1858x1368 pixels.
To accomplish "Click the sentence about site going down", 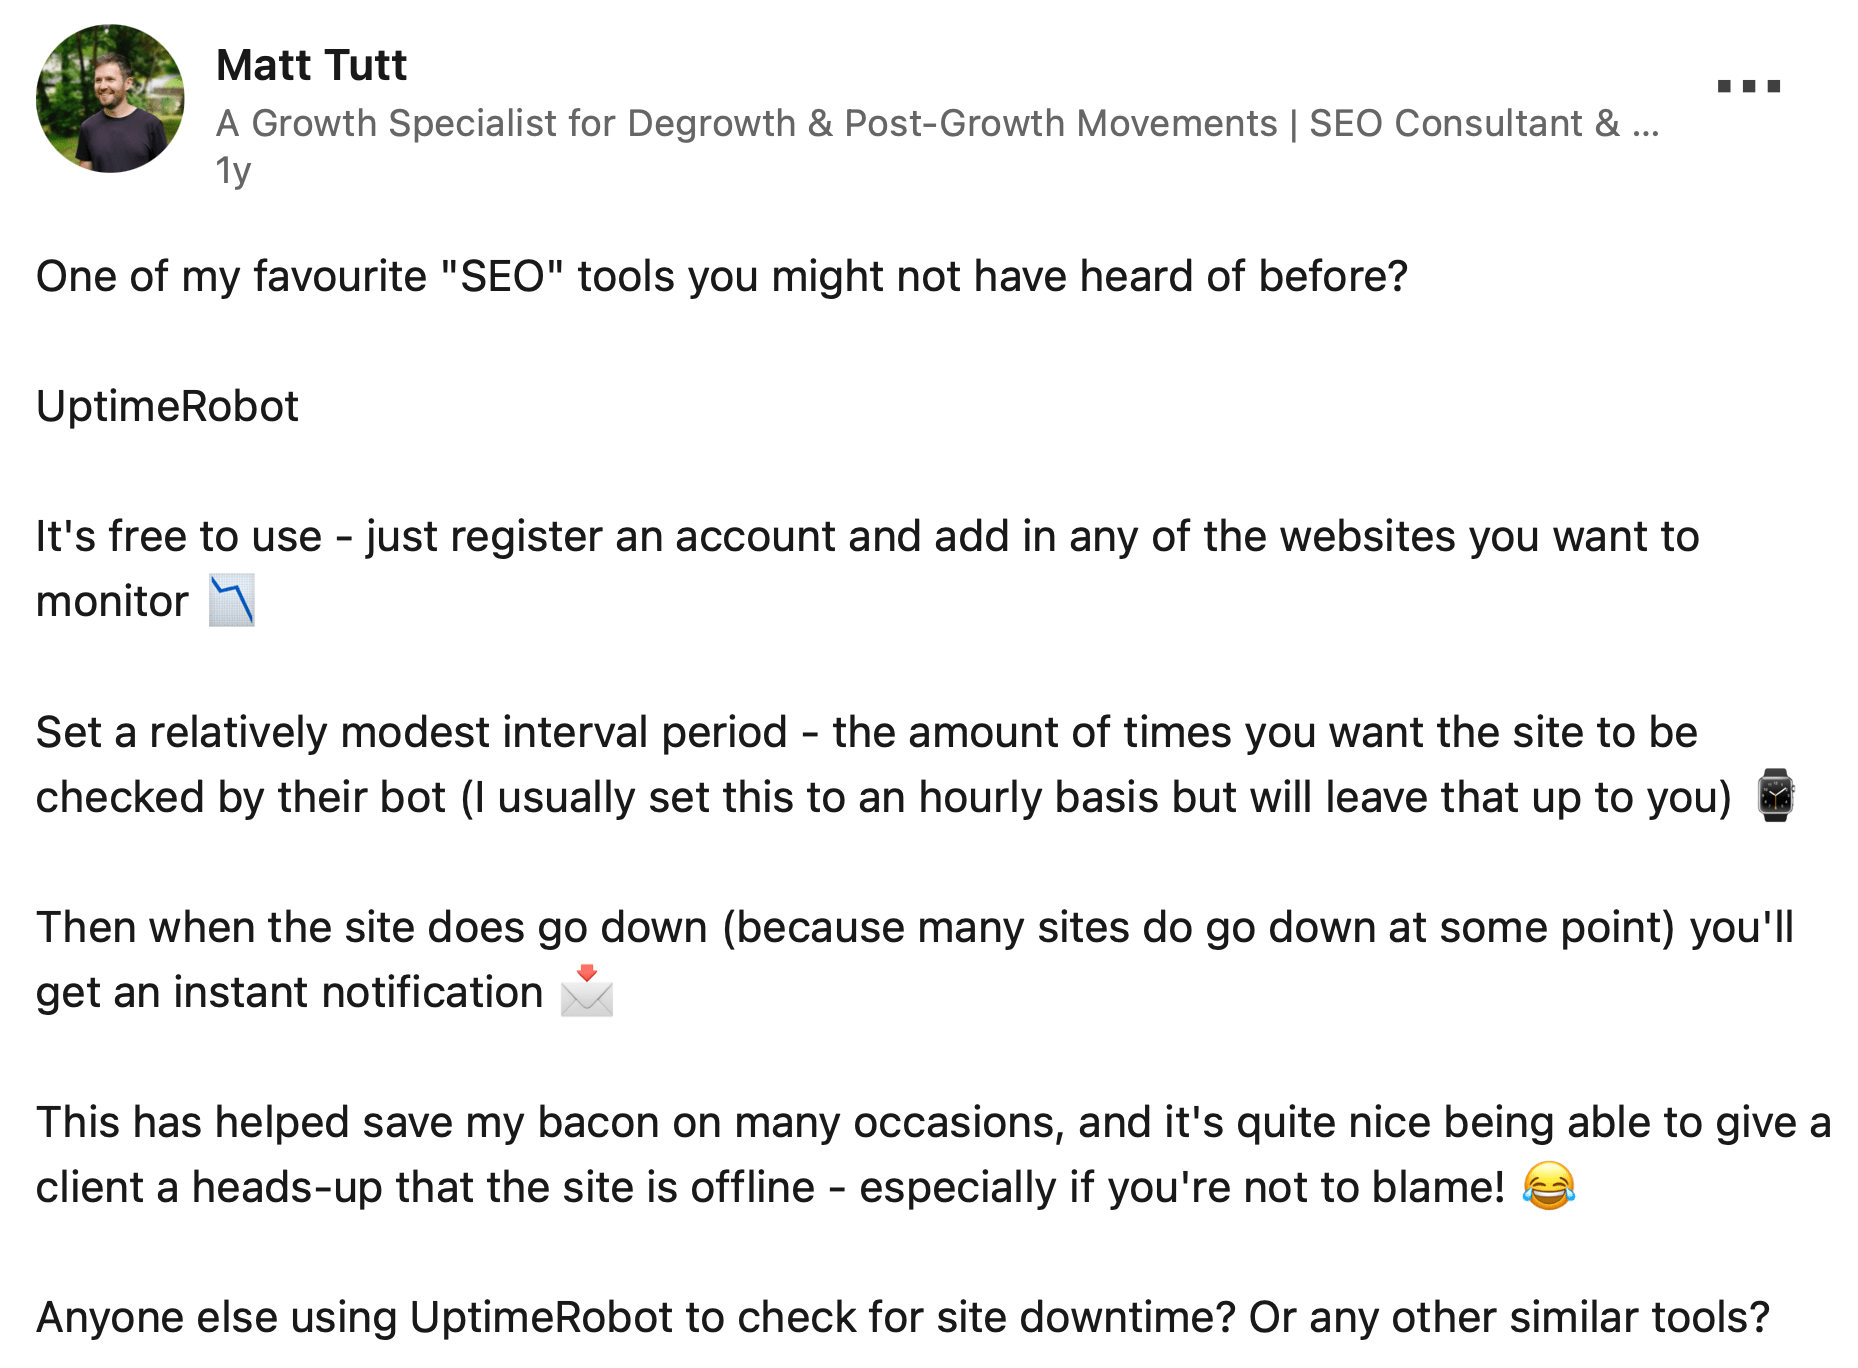I will 915,959.
